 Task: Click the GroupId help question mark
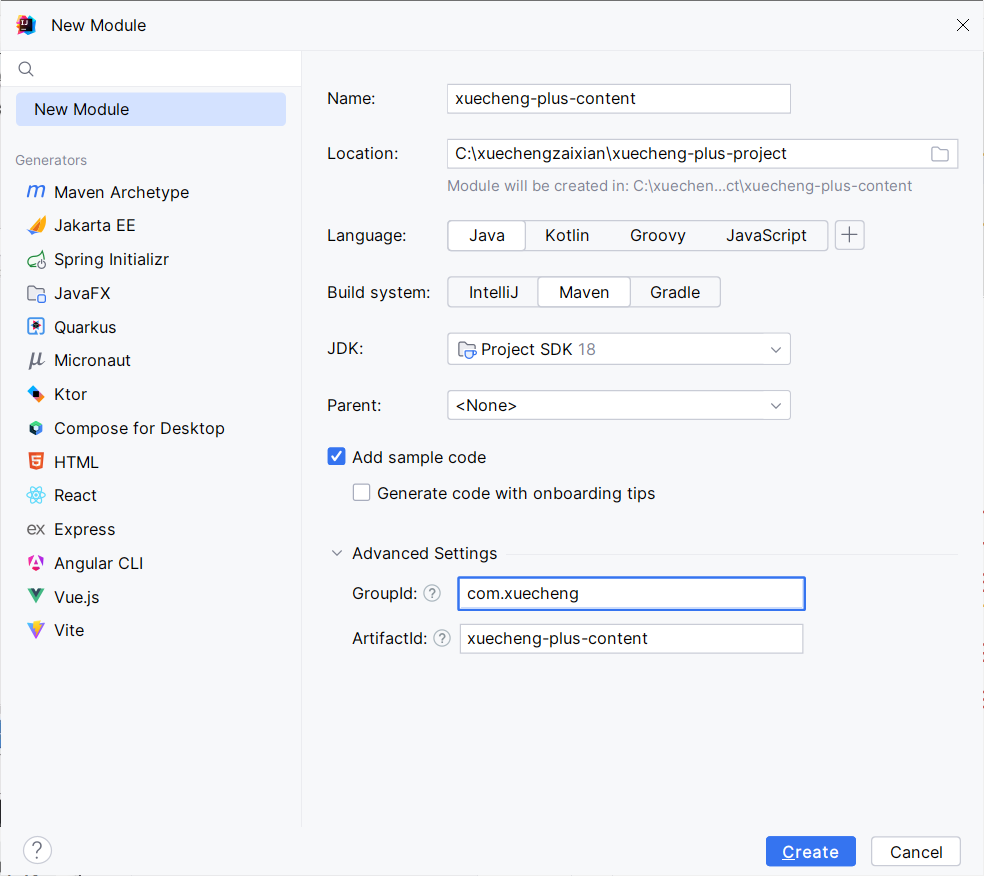(x=432, y=593)
